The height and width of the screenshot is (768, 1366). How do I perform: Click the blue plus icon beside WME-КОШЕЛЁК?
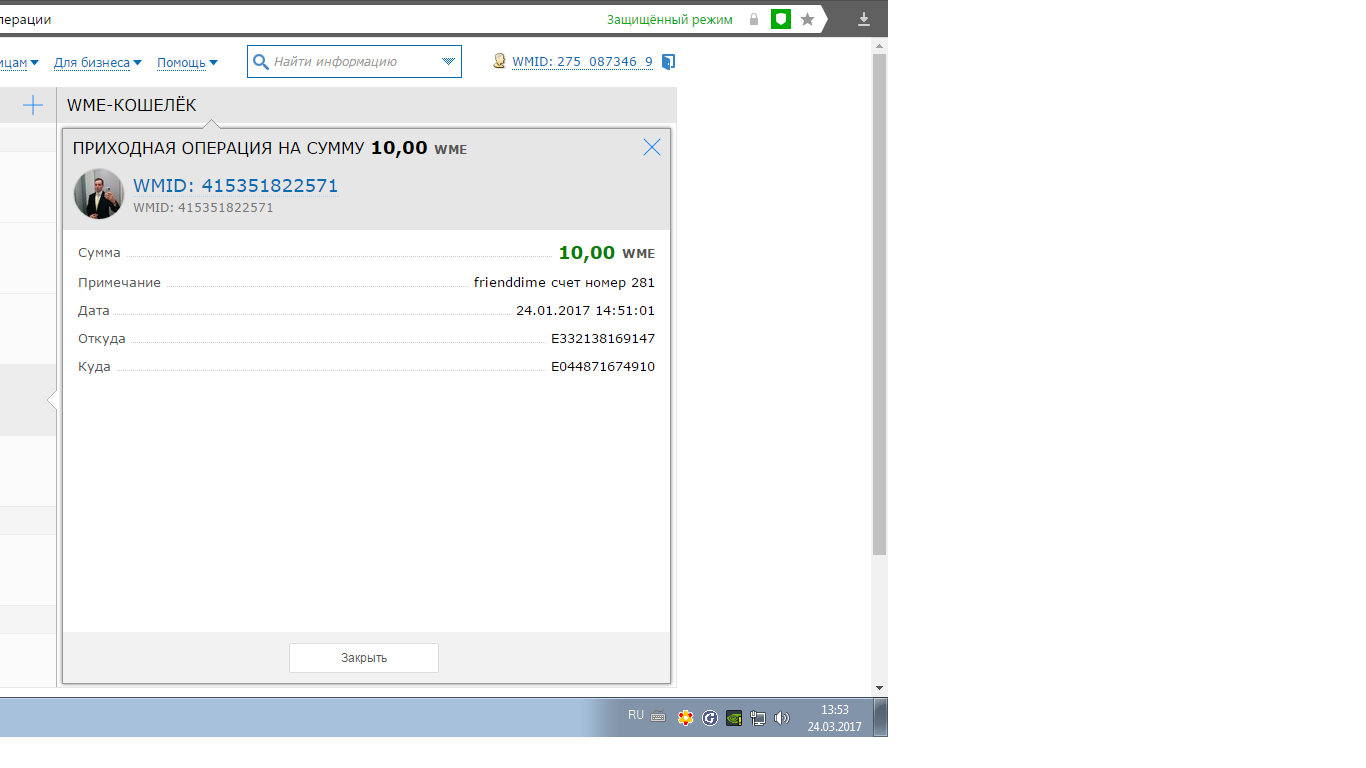(x=33, y=105)
